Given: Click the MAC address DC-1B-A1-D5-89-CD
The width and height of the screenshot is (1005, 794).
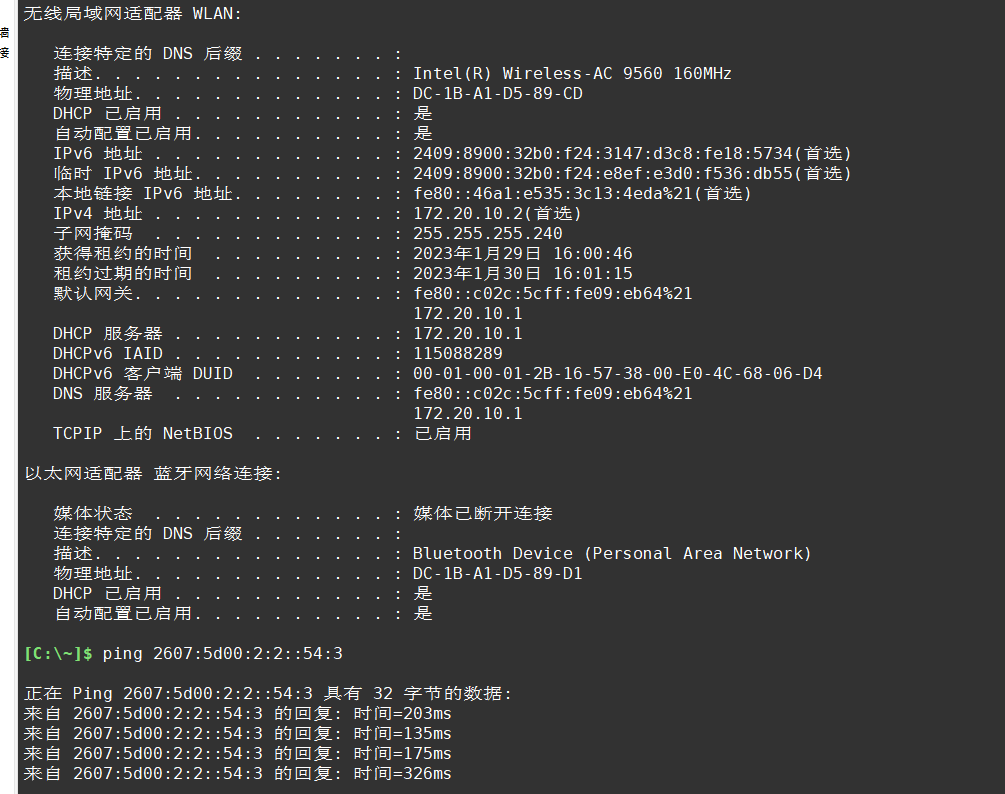Looking at the screenshot, I should (x=497, y=94).
